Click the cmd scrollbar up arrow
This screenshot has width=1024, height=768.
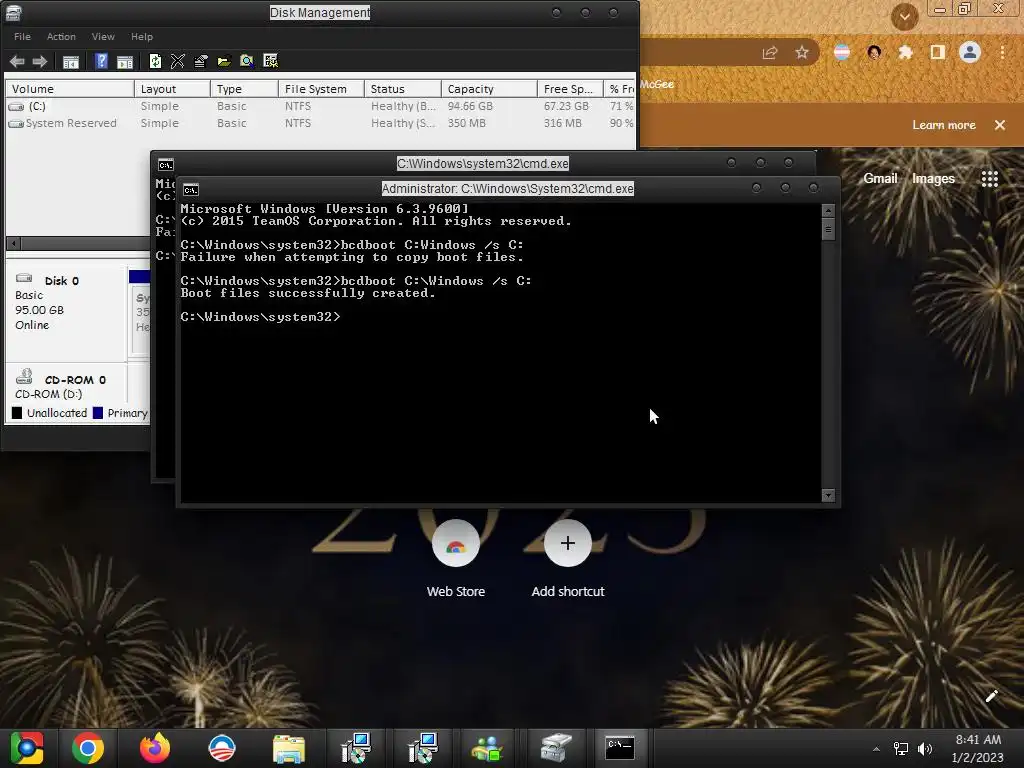pos(828,210)
